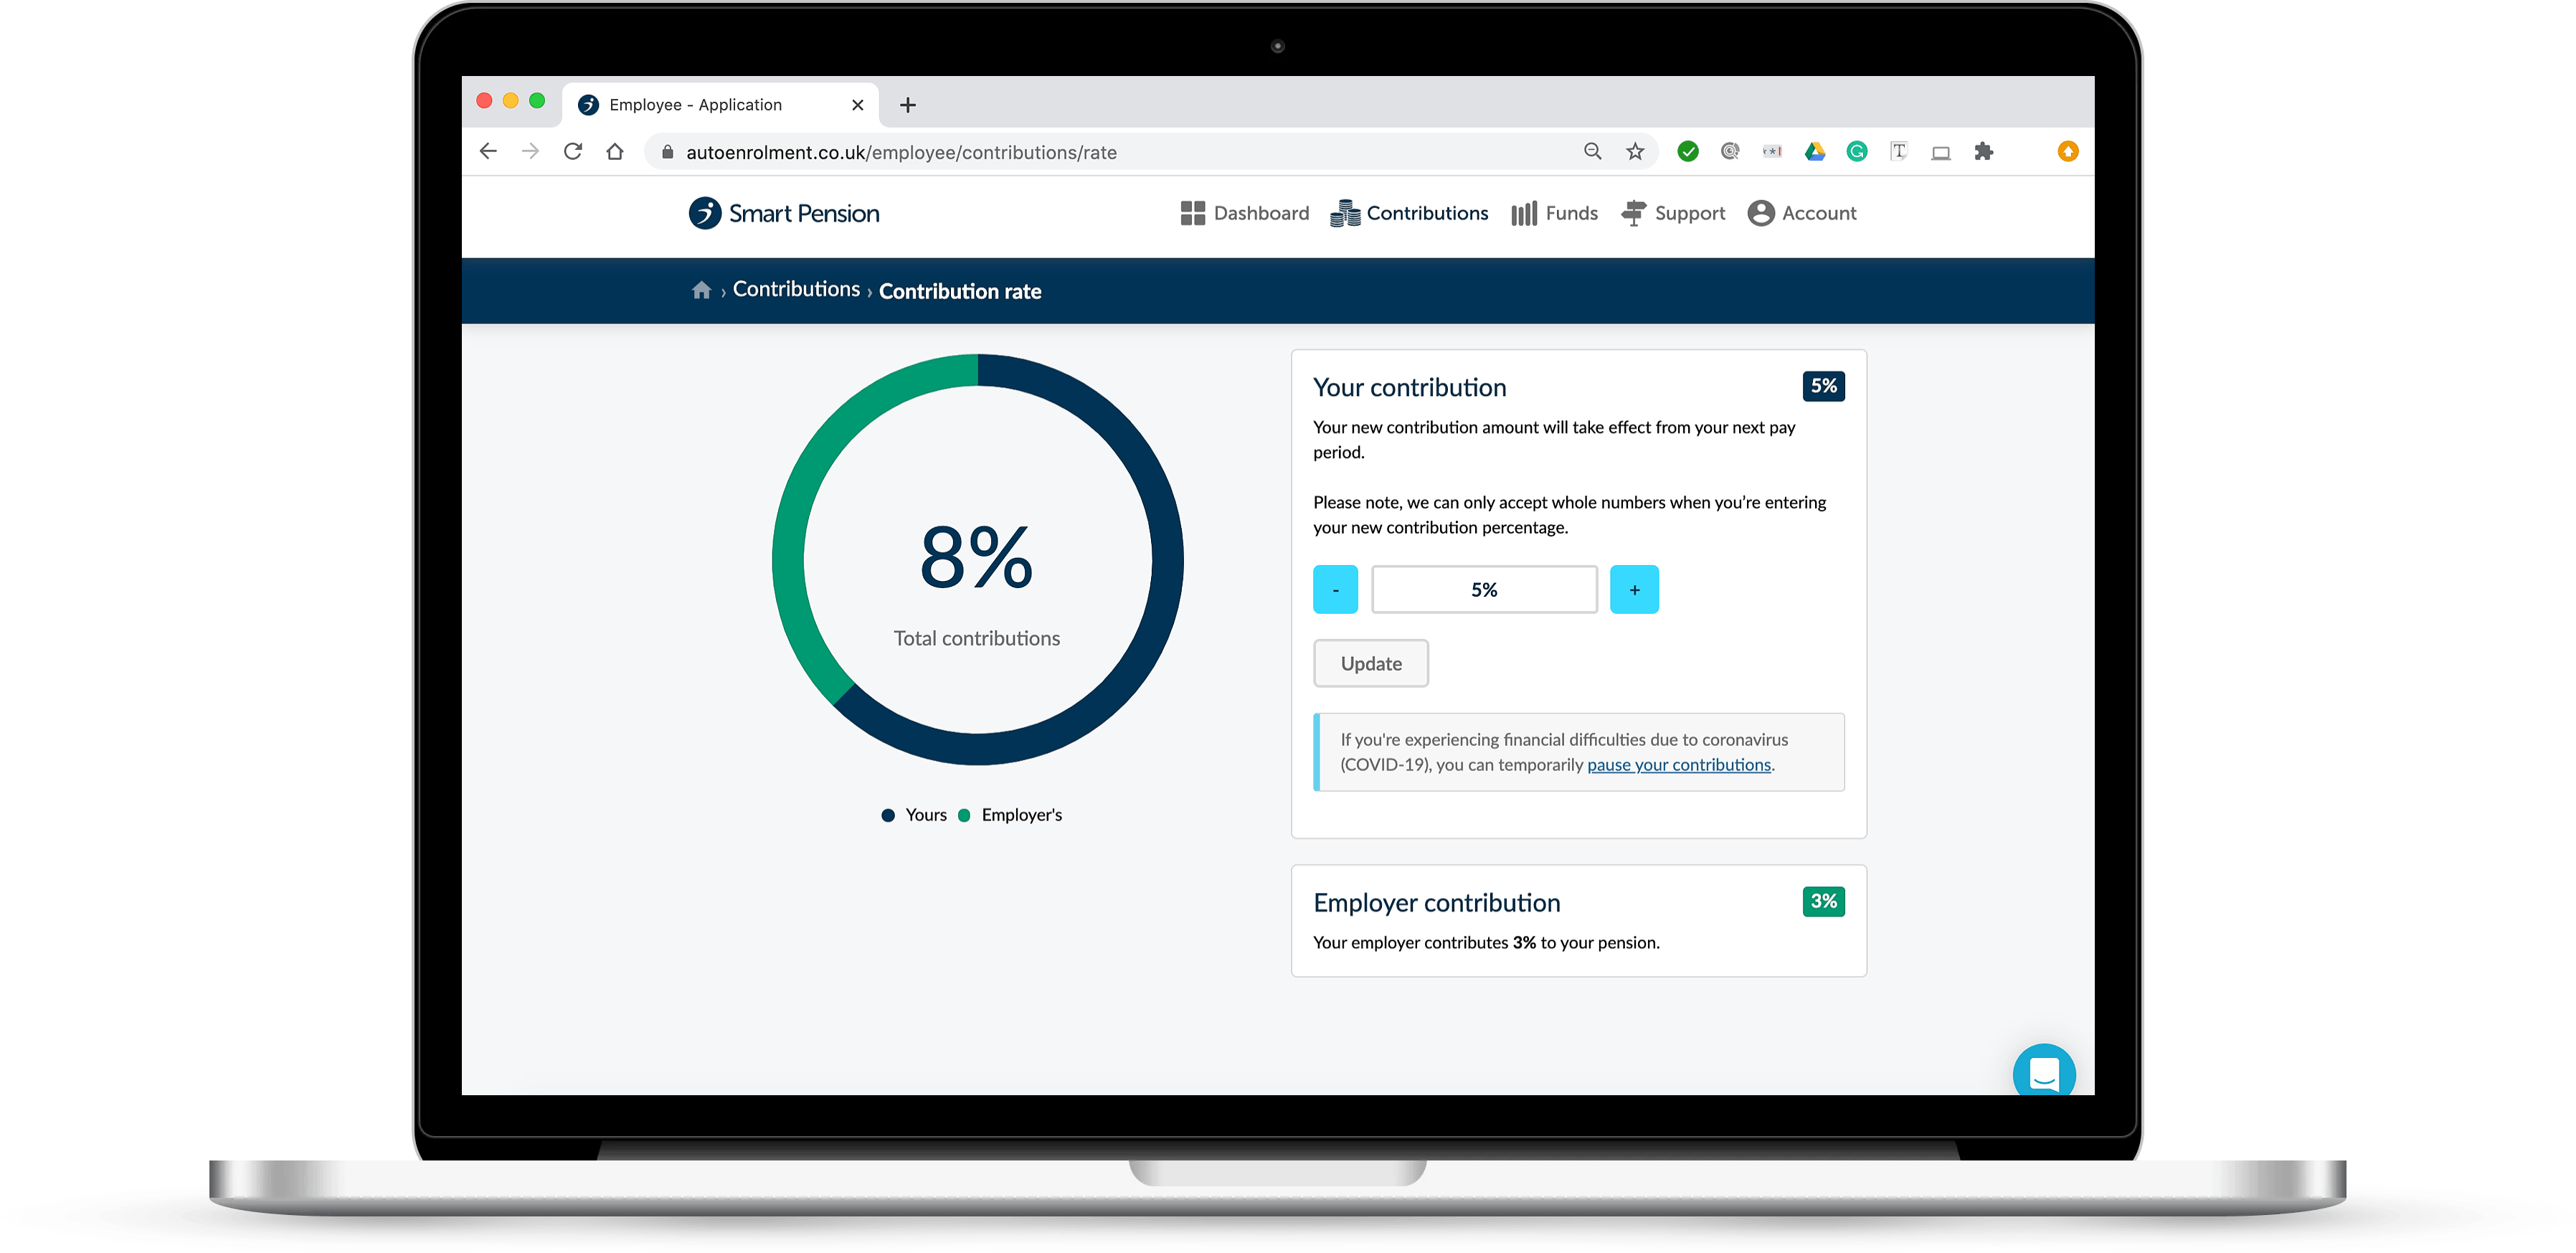
Task: Click the T text extension icon
Action: [x=1899, y=151]
